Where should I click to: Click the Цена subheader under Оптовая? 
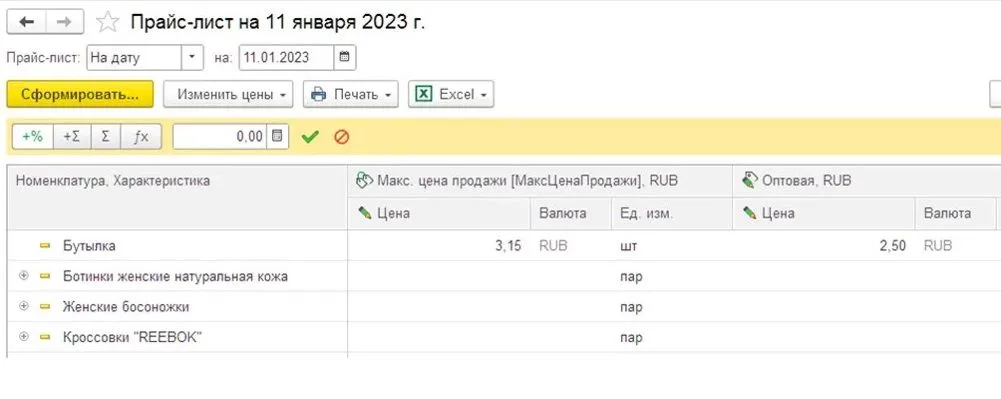click(824, 213)
